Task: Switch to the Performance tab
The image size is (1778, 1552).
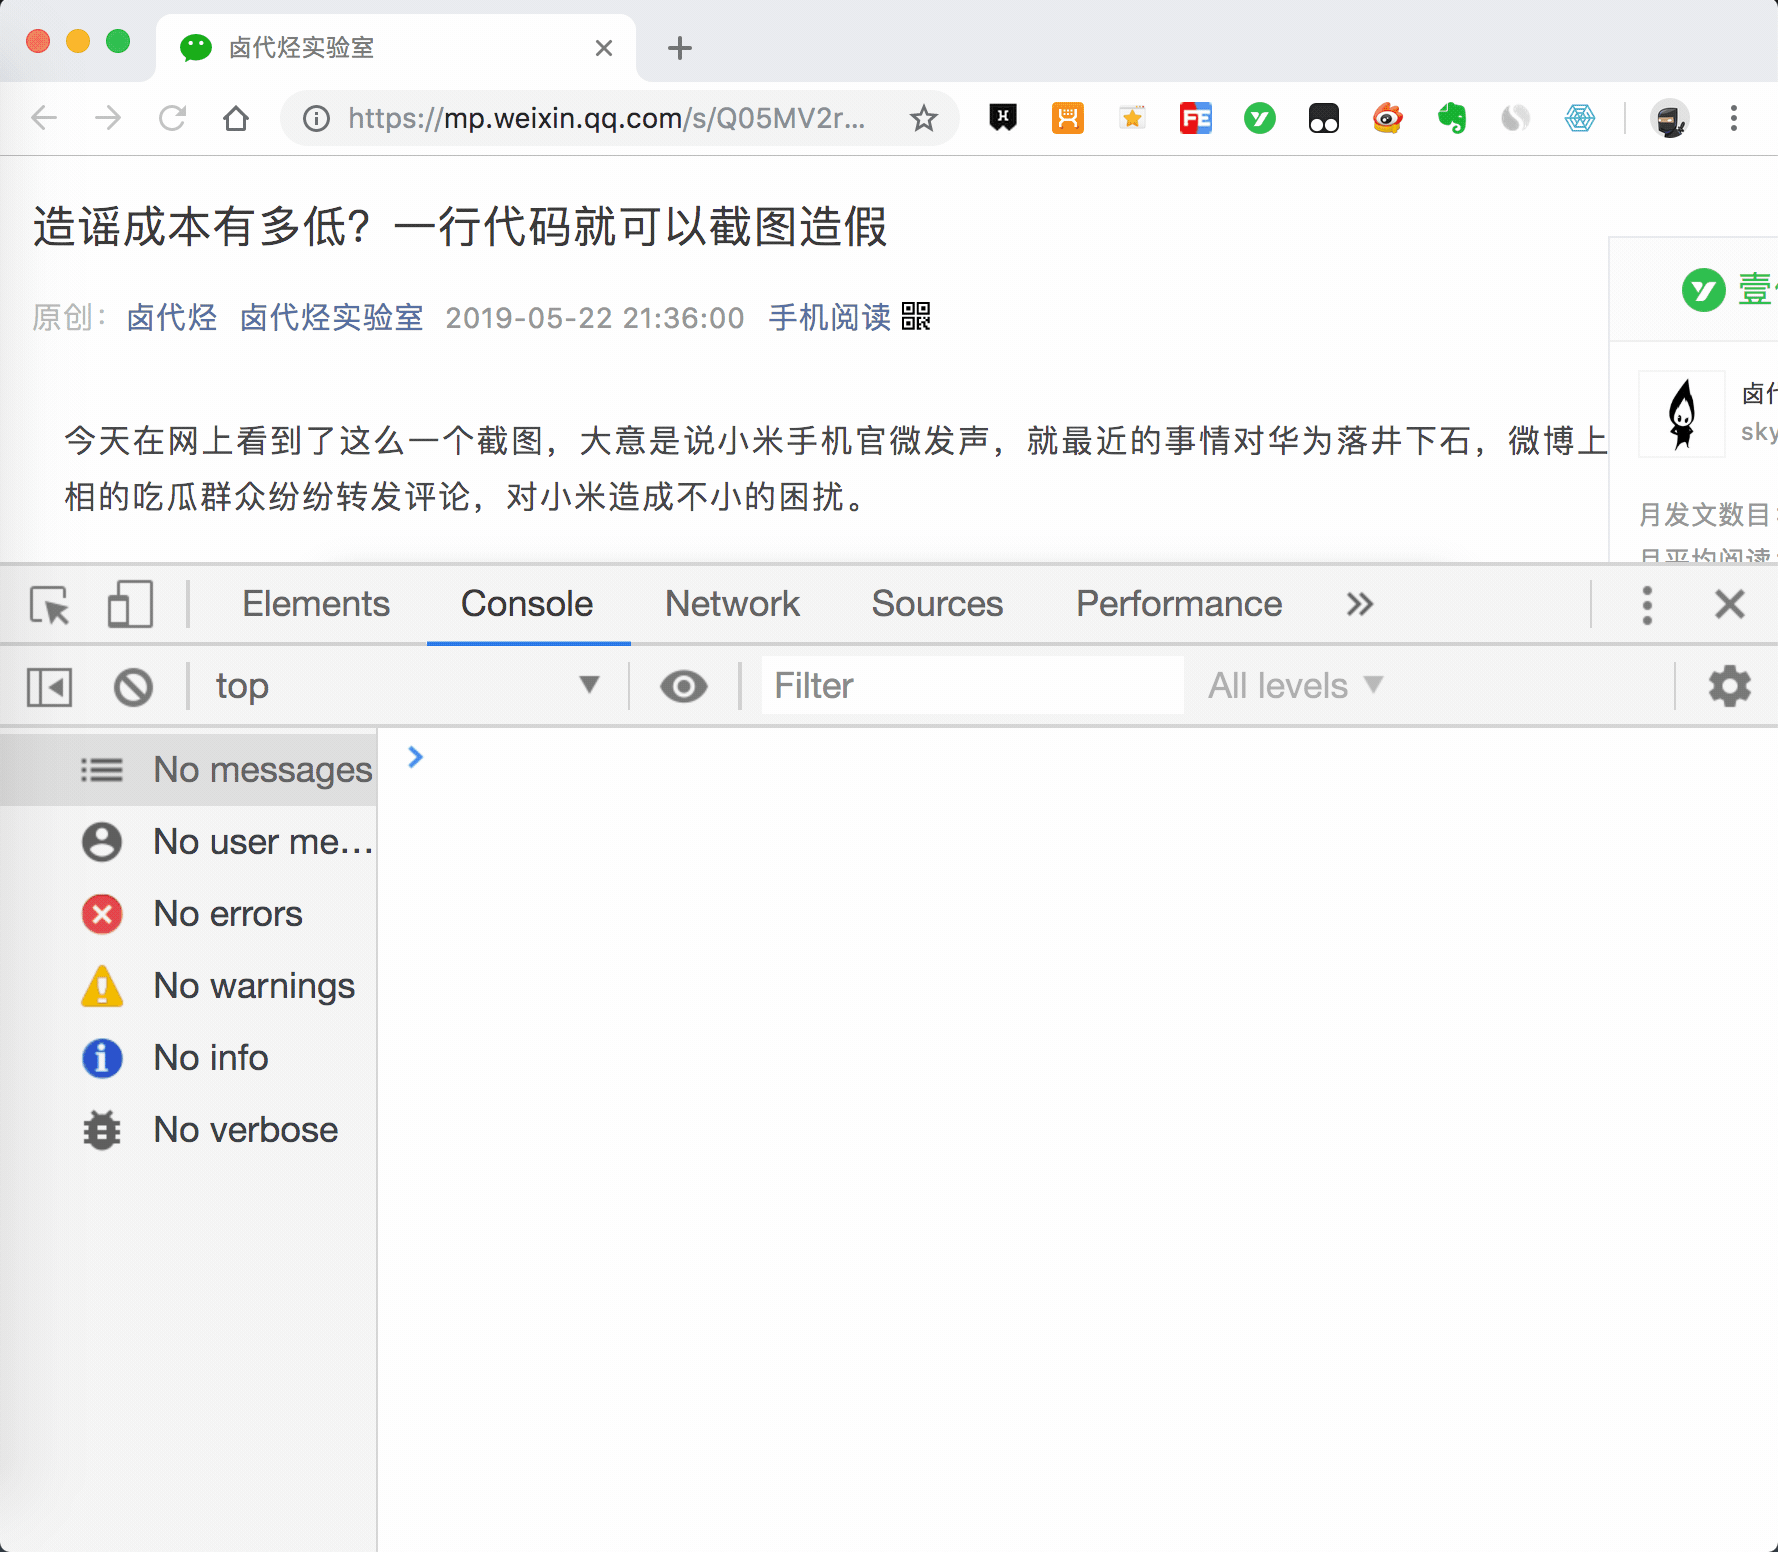Action: [1179, 604]
